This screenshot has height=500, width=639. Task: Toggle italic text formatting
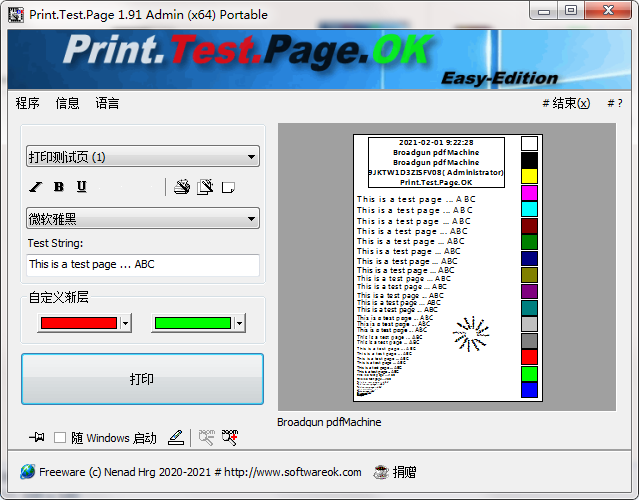[36, 187]
